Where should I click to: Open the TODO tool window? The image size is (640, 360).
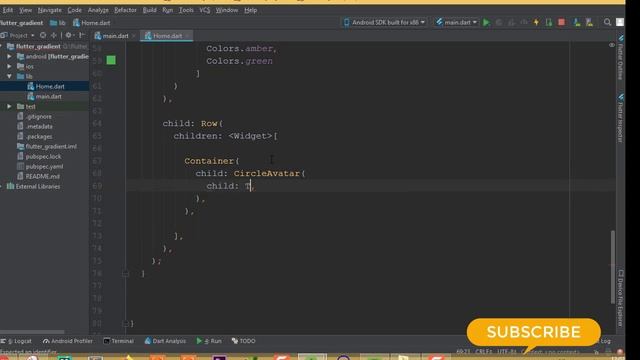tap(243, 341)
